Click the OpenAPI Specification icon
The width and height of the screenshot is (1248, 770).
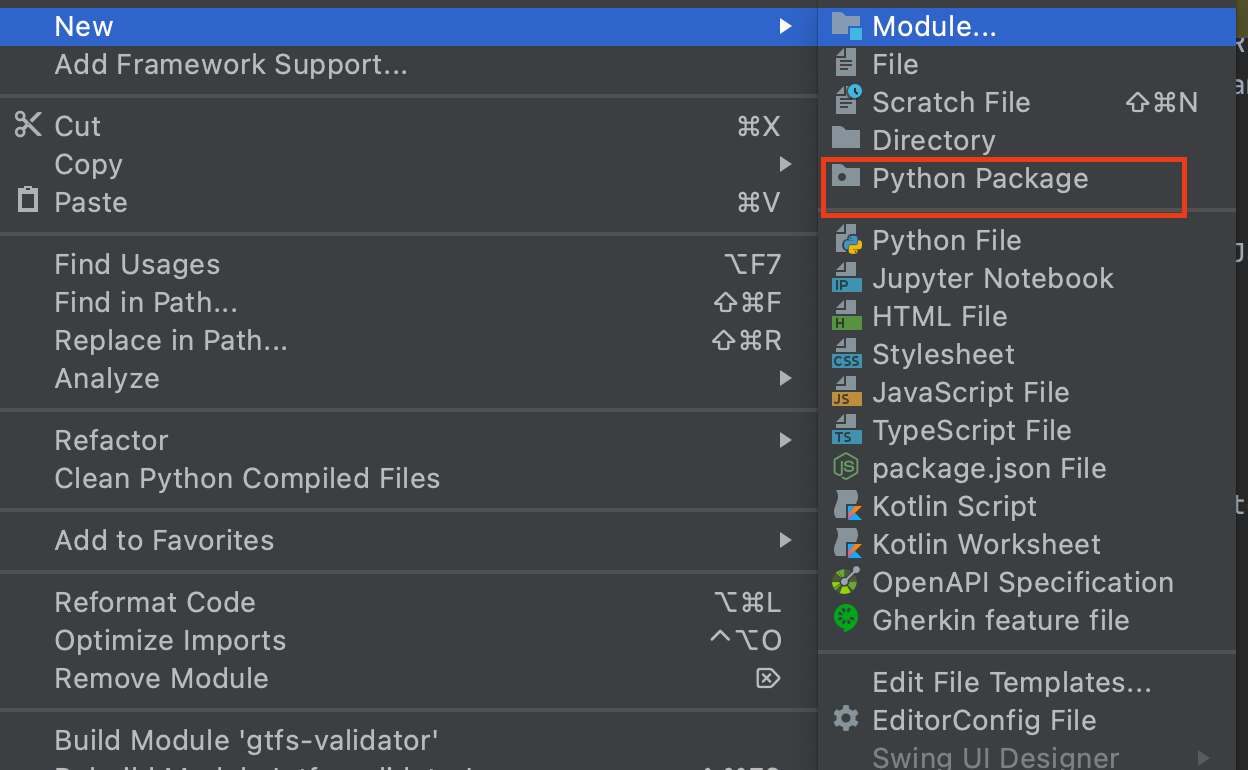point(847,582)
